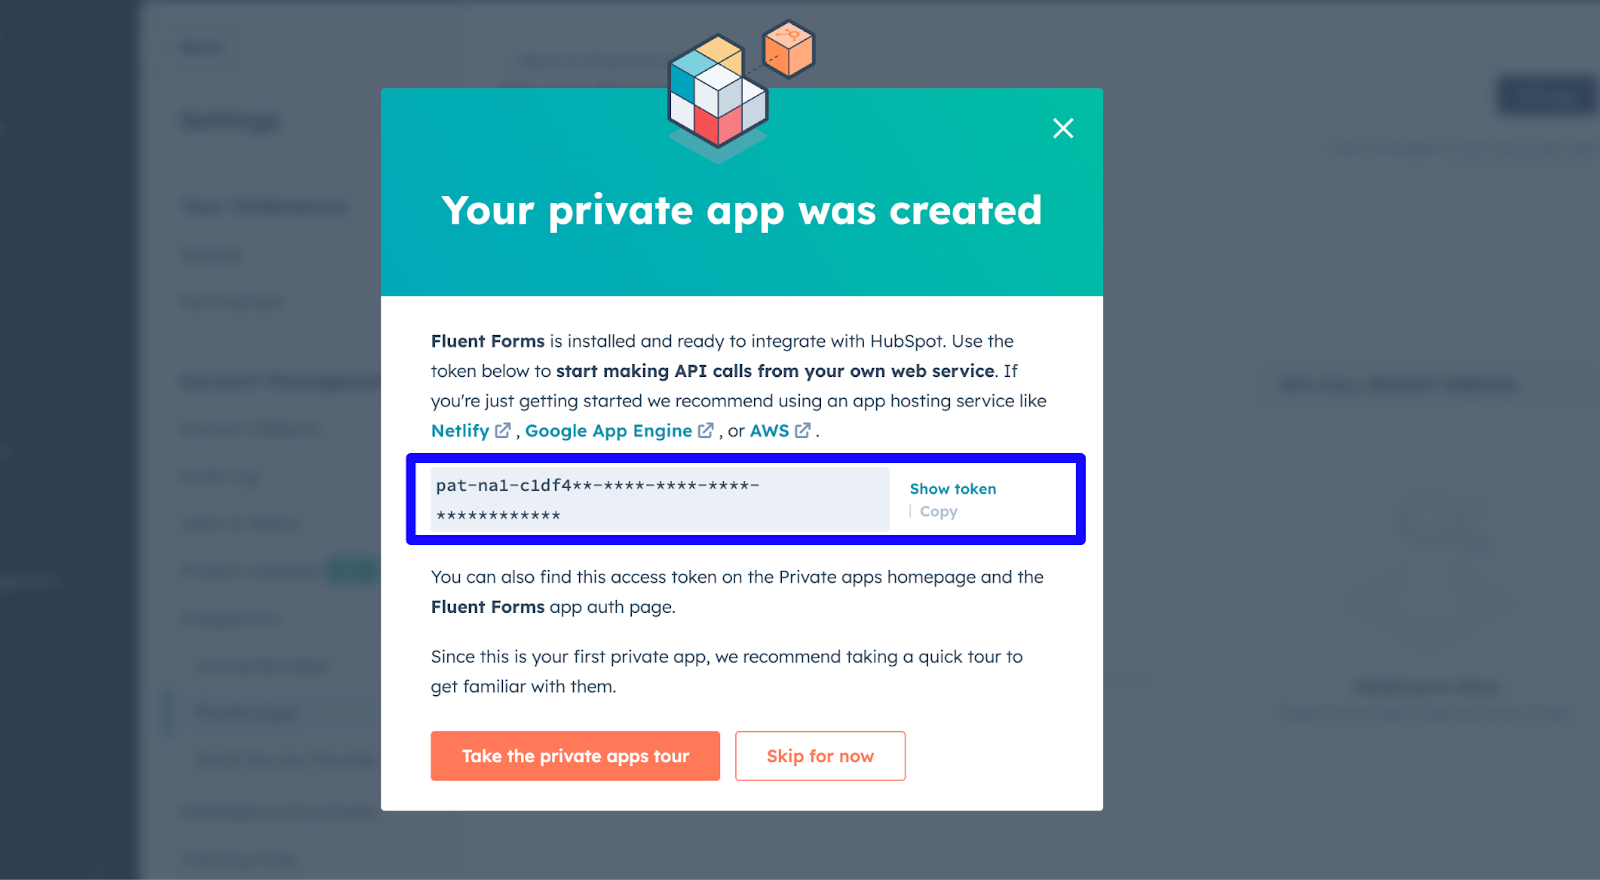
Task: Click the masked pat-na1 token field
Action: (660, 500)
